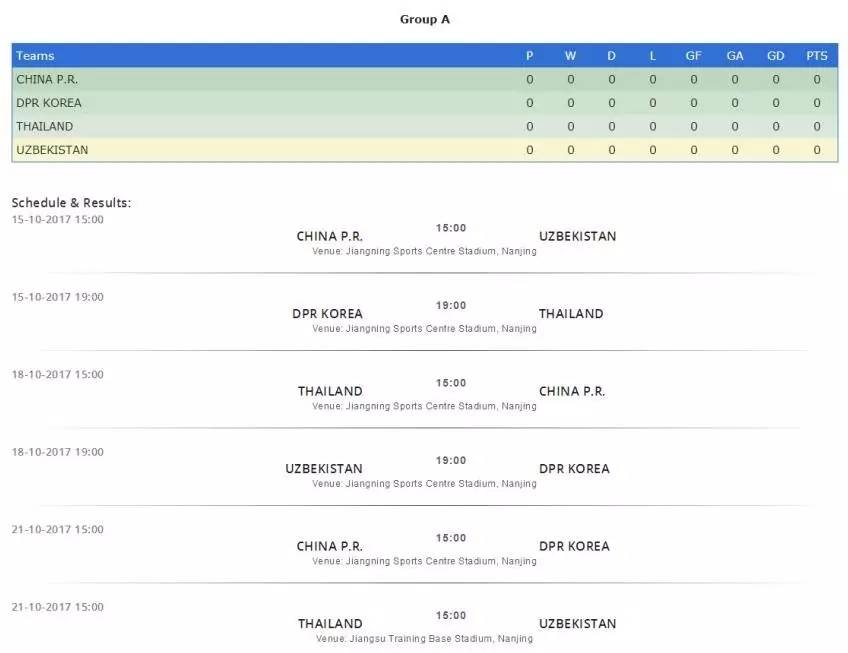This screenshot has height=653, width=848.
Task: Click the "GF" column header
Action: click(693, 56)
